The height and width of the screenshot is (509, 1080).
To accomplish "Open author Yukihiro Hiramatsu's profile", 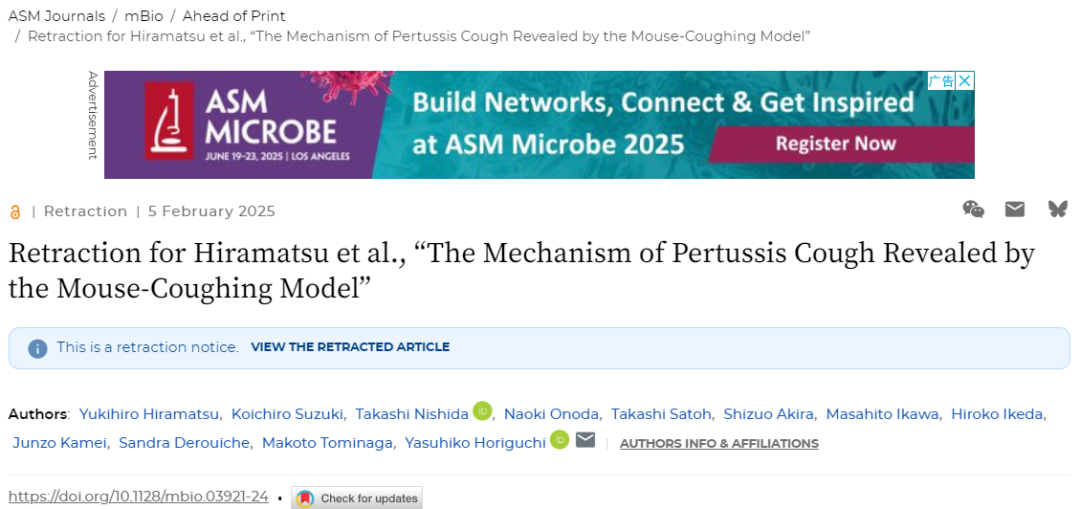I will pyautogui.click(x=149, y=414).
